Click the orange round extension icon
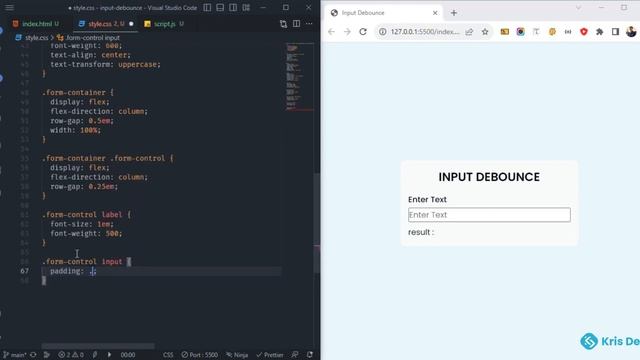 [552, 31]
